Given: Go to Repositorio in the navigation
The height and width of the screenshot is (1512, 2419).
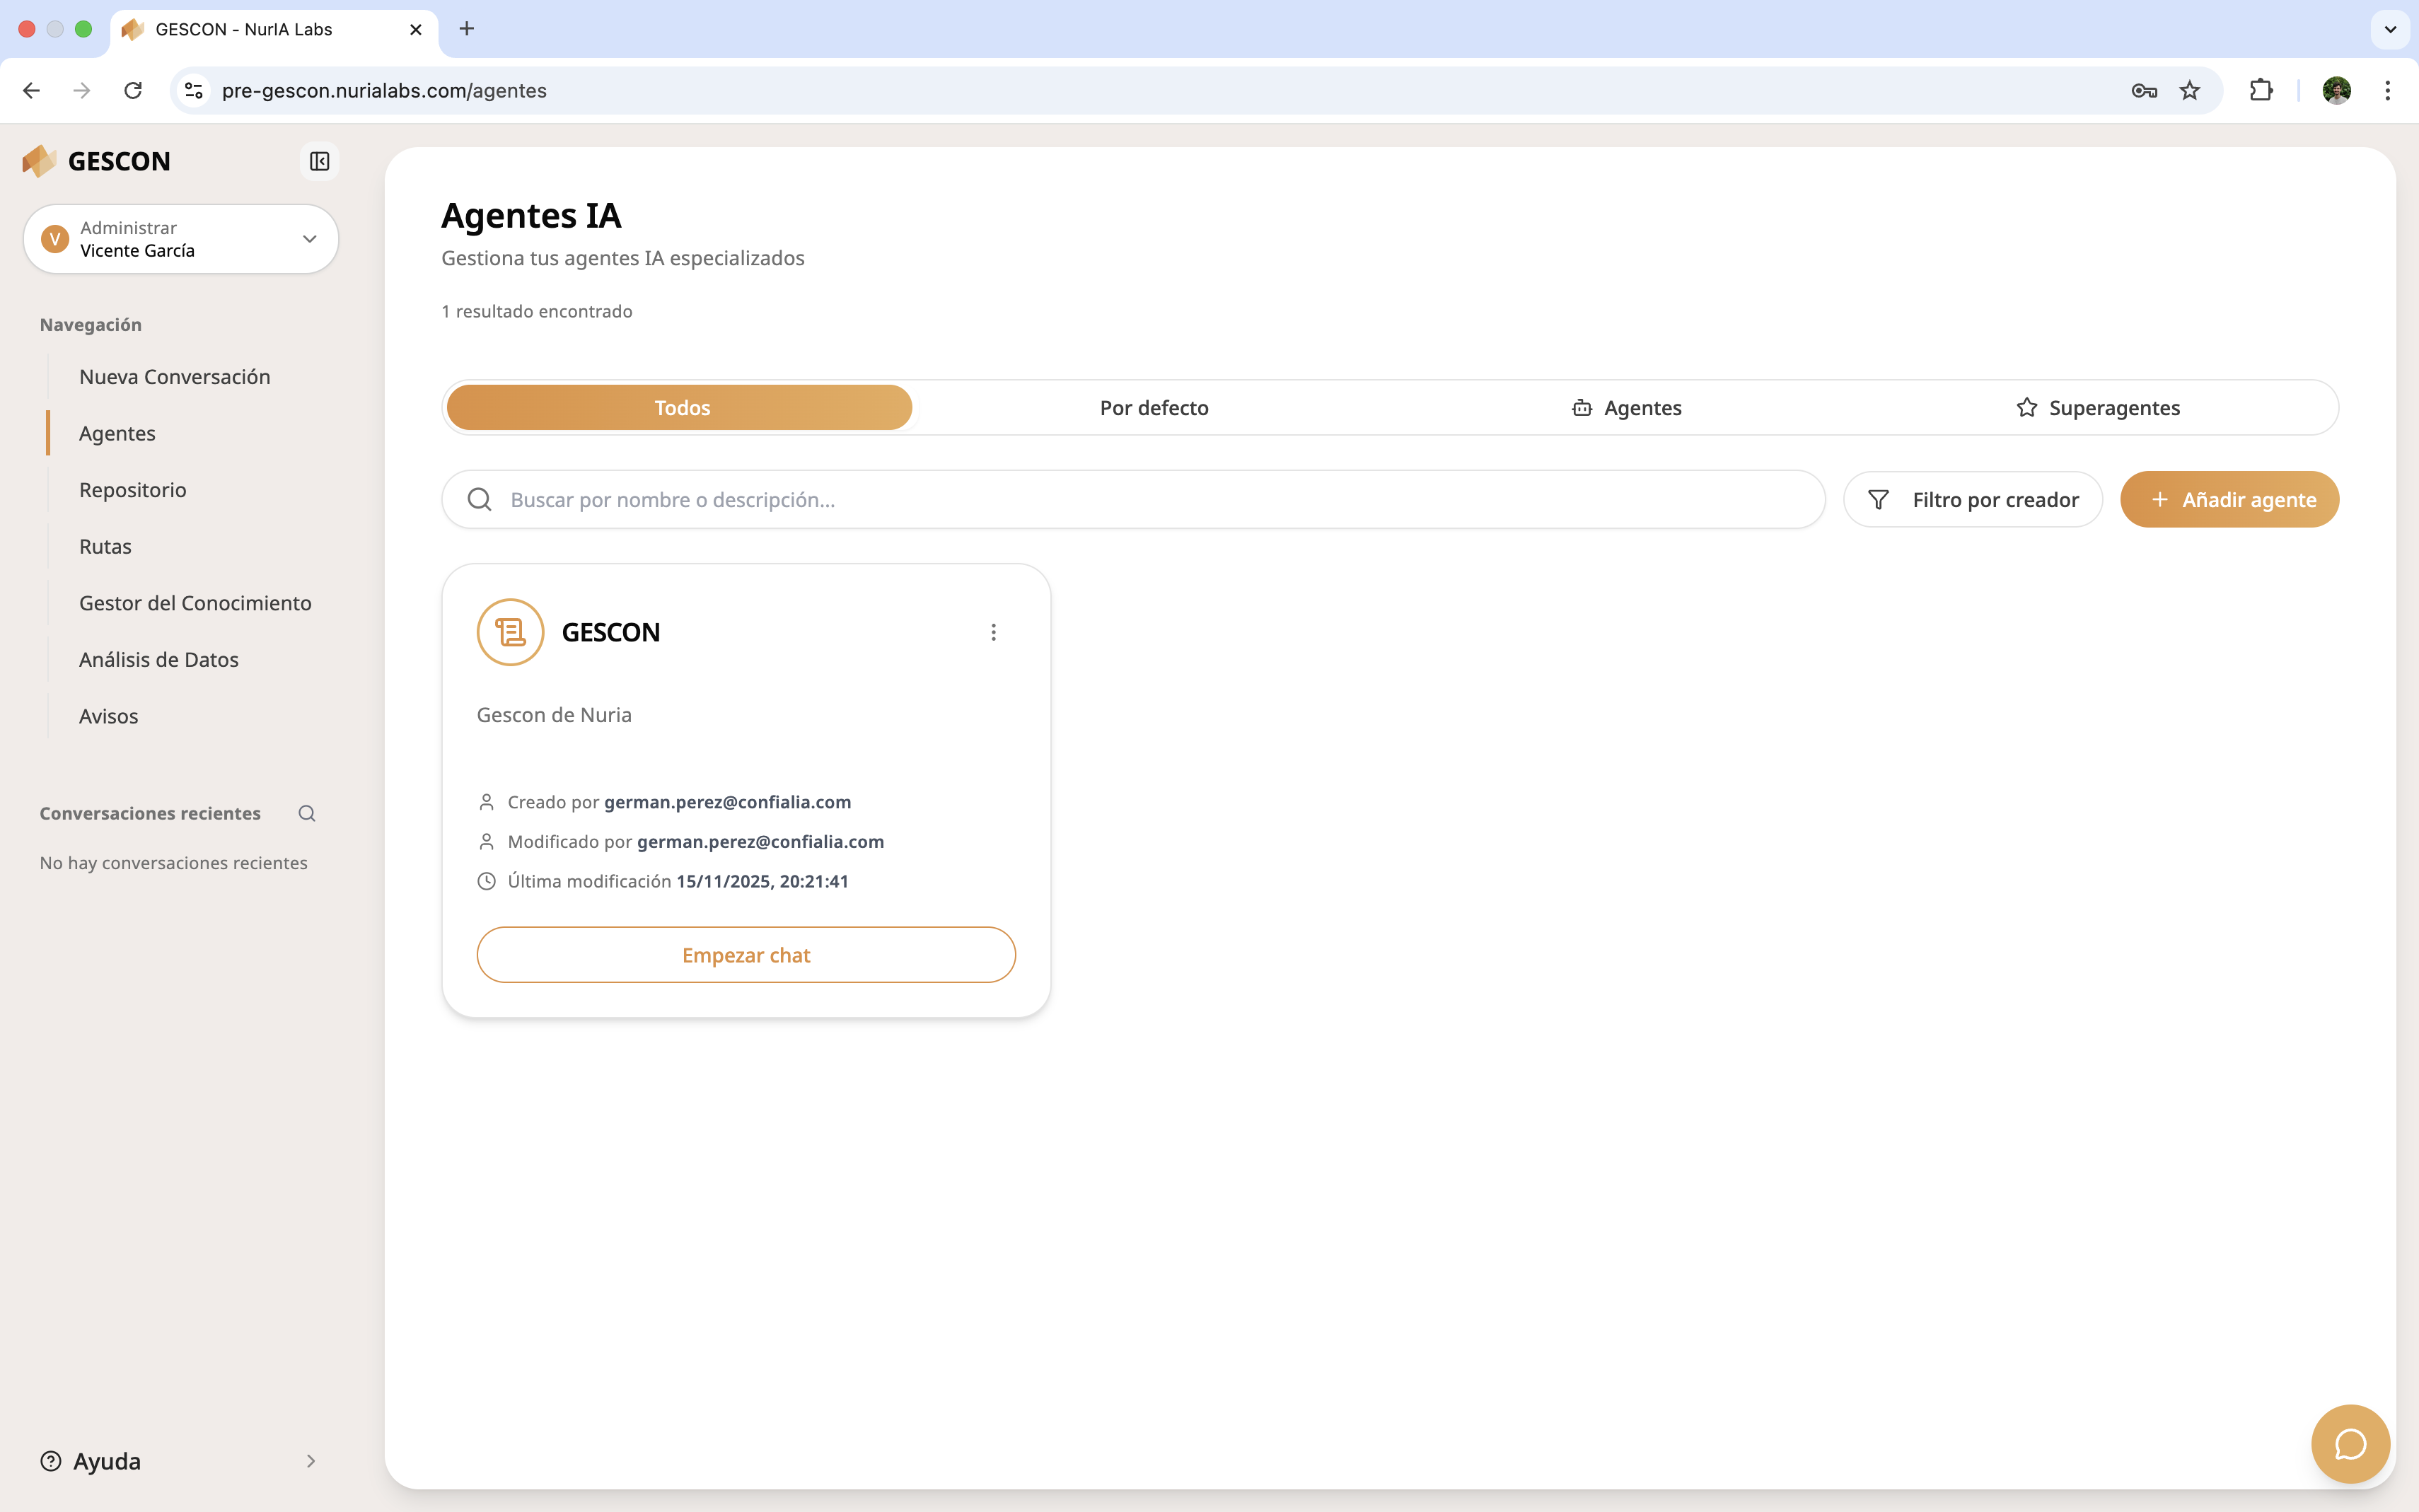Looking at the screenshot, I should pos(133,490).
